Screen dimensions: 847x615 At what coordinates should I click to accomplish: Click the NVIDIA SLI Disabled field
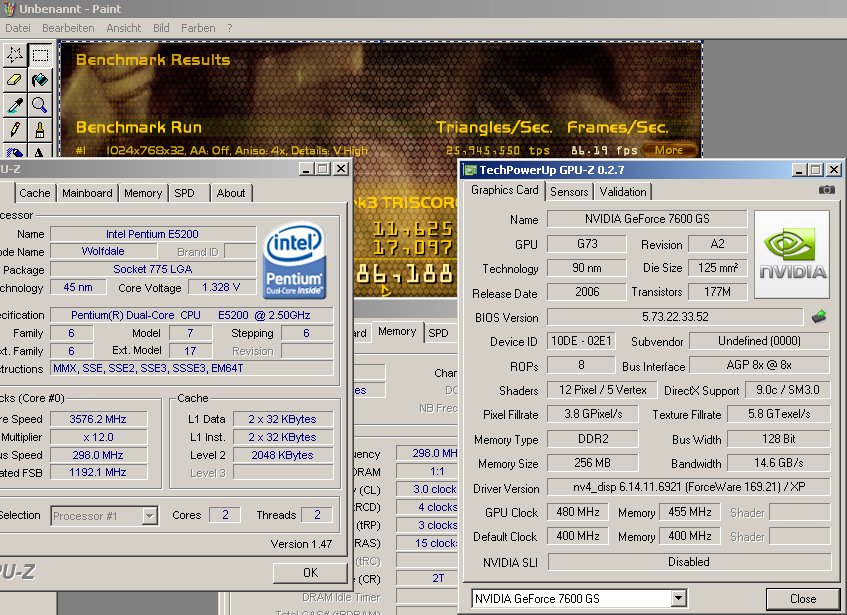point(689,562)
